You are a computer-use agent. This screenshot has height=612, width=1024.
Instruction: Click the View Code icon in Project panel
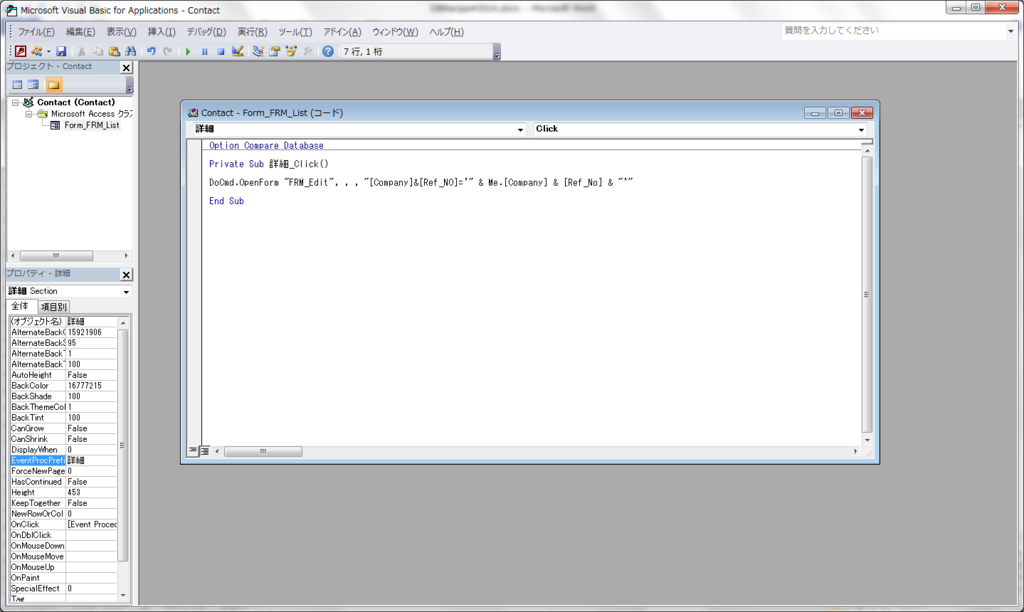coord(17,85)
